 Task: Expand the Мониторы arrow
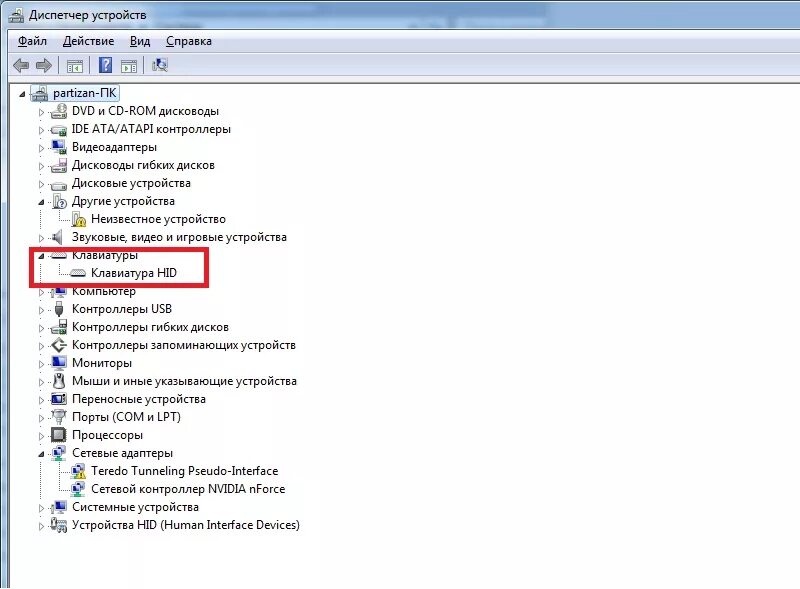pos(41,364)
